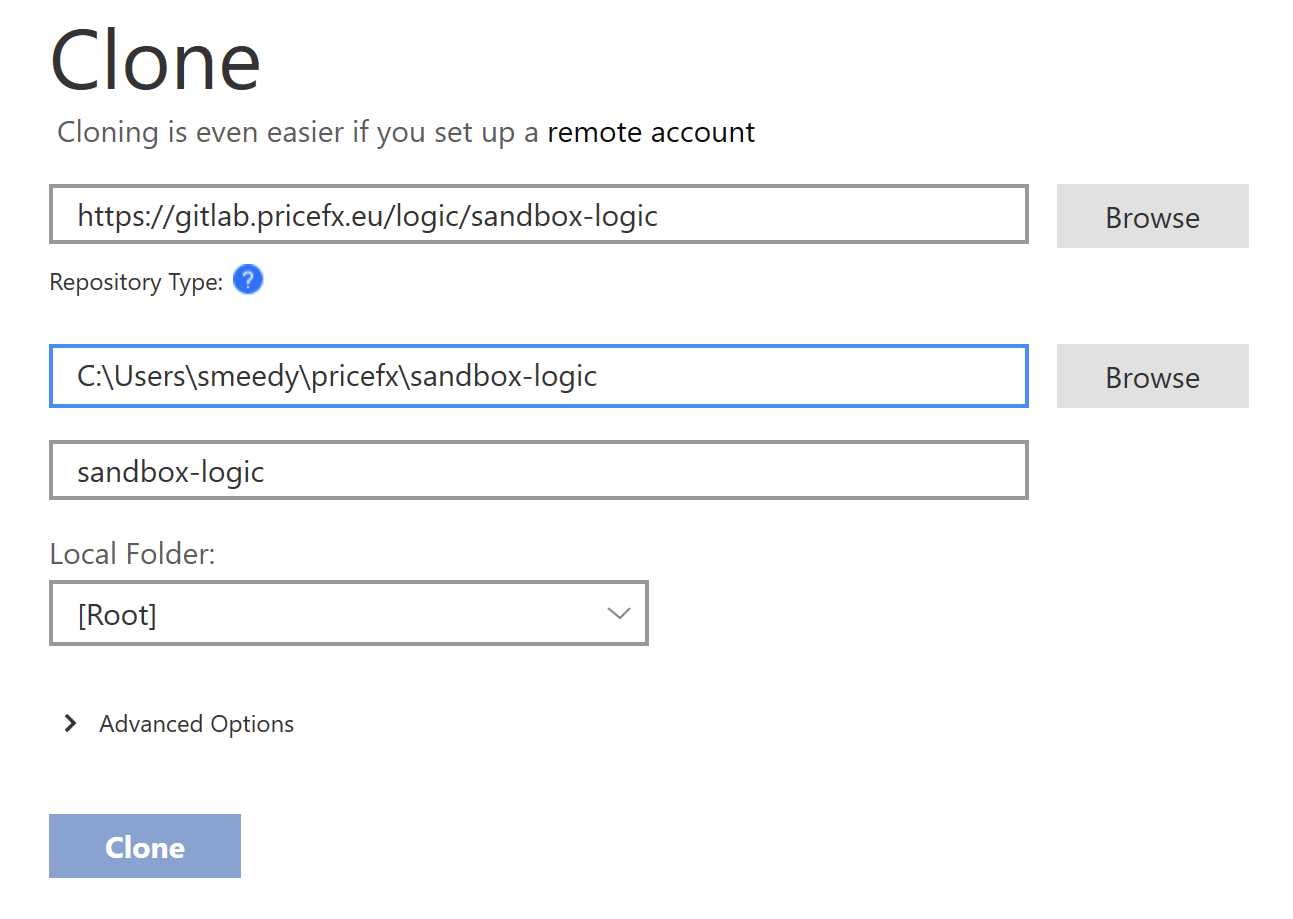1293x919 pixels.
Task: Click the word 'sandbox-logic' in the source URL
Action: (563, 216)
